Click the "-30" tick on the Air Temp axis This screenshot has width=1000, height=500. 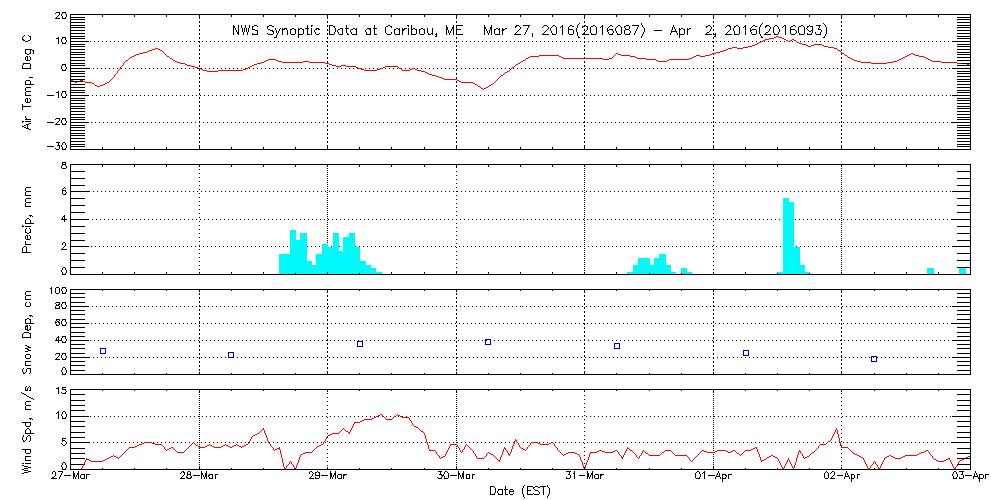58,146
